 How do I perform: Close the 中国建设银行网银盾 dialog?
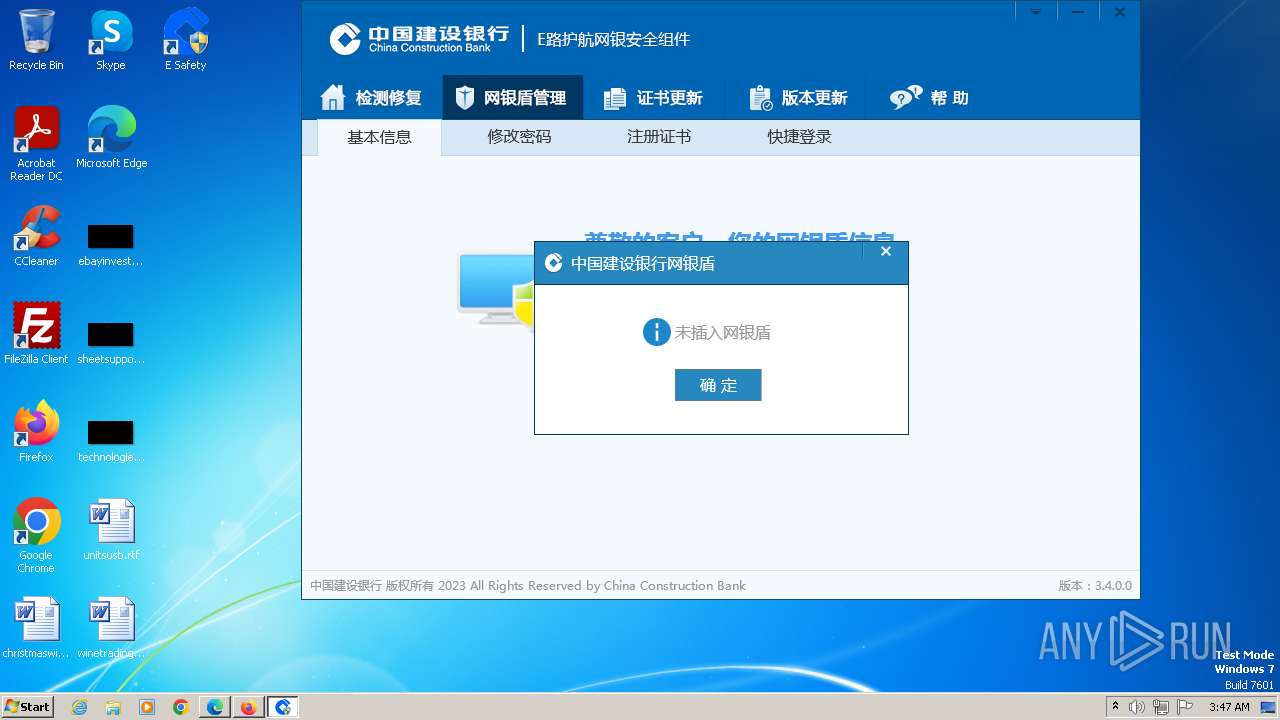(x=885, y=252)
